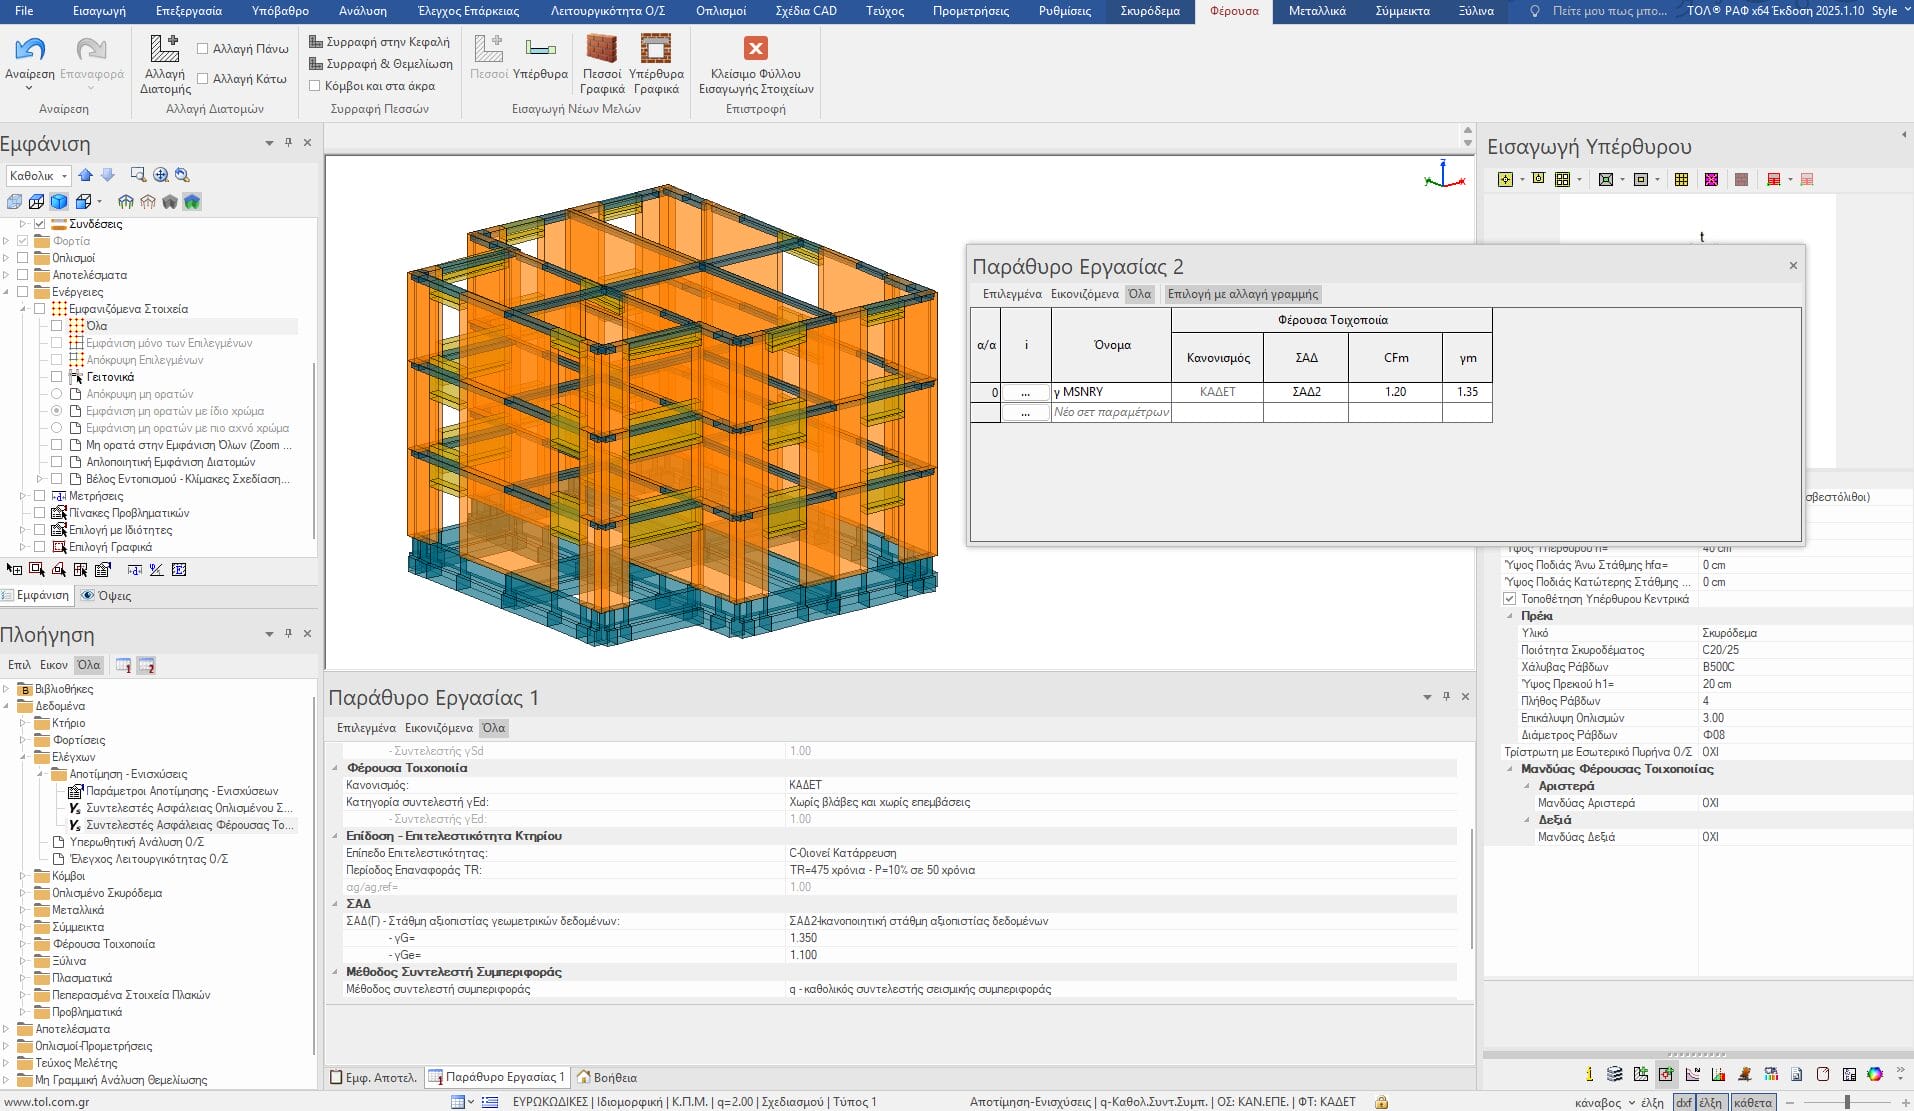This screenshot has height=1111, width=1914.
Task: Expand the Οπλισμένο Σκυρόδεμα tree node
Action: 23,893
